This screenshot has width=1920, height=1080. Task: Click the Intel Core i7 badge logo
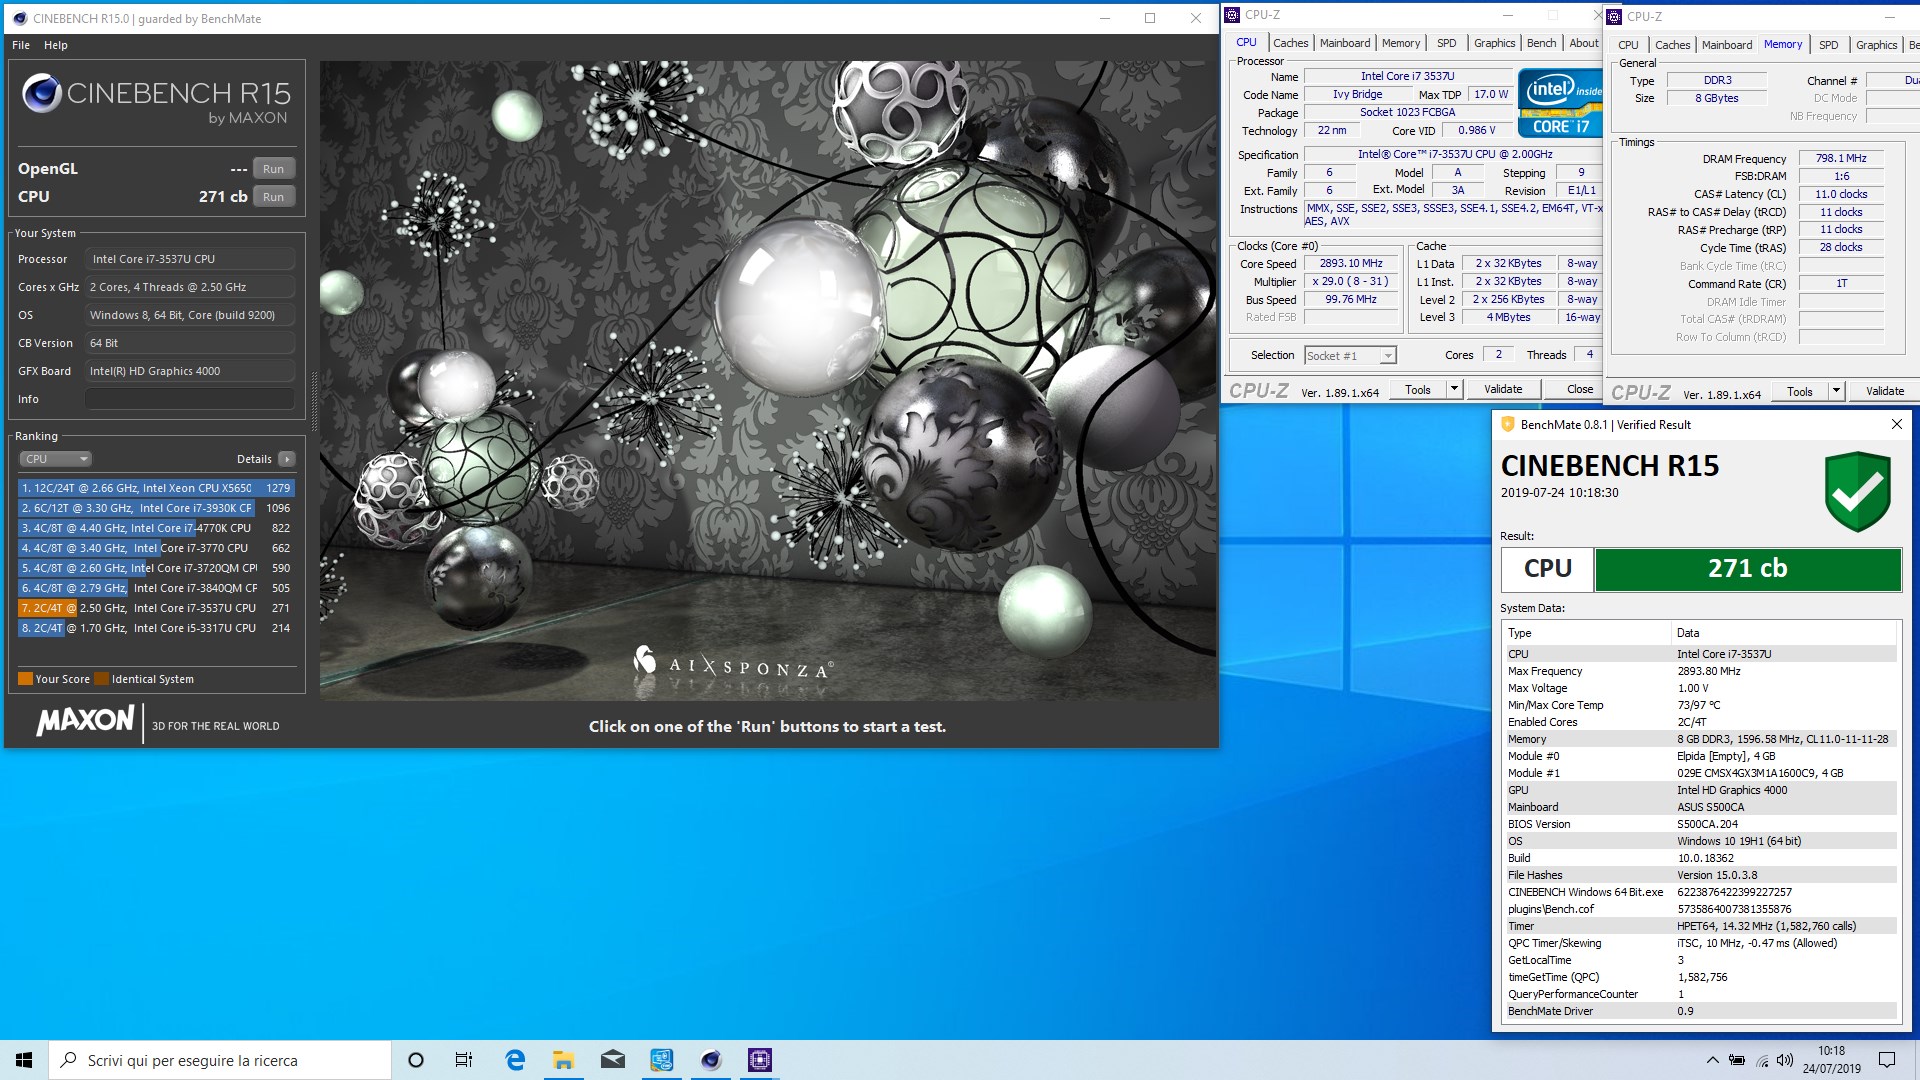(1560, 103)
